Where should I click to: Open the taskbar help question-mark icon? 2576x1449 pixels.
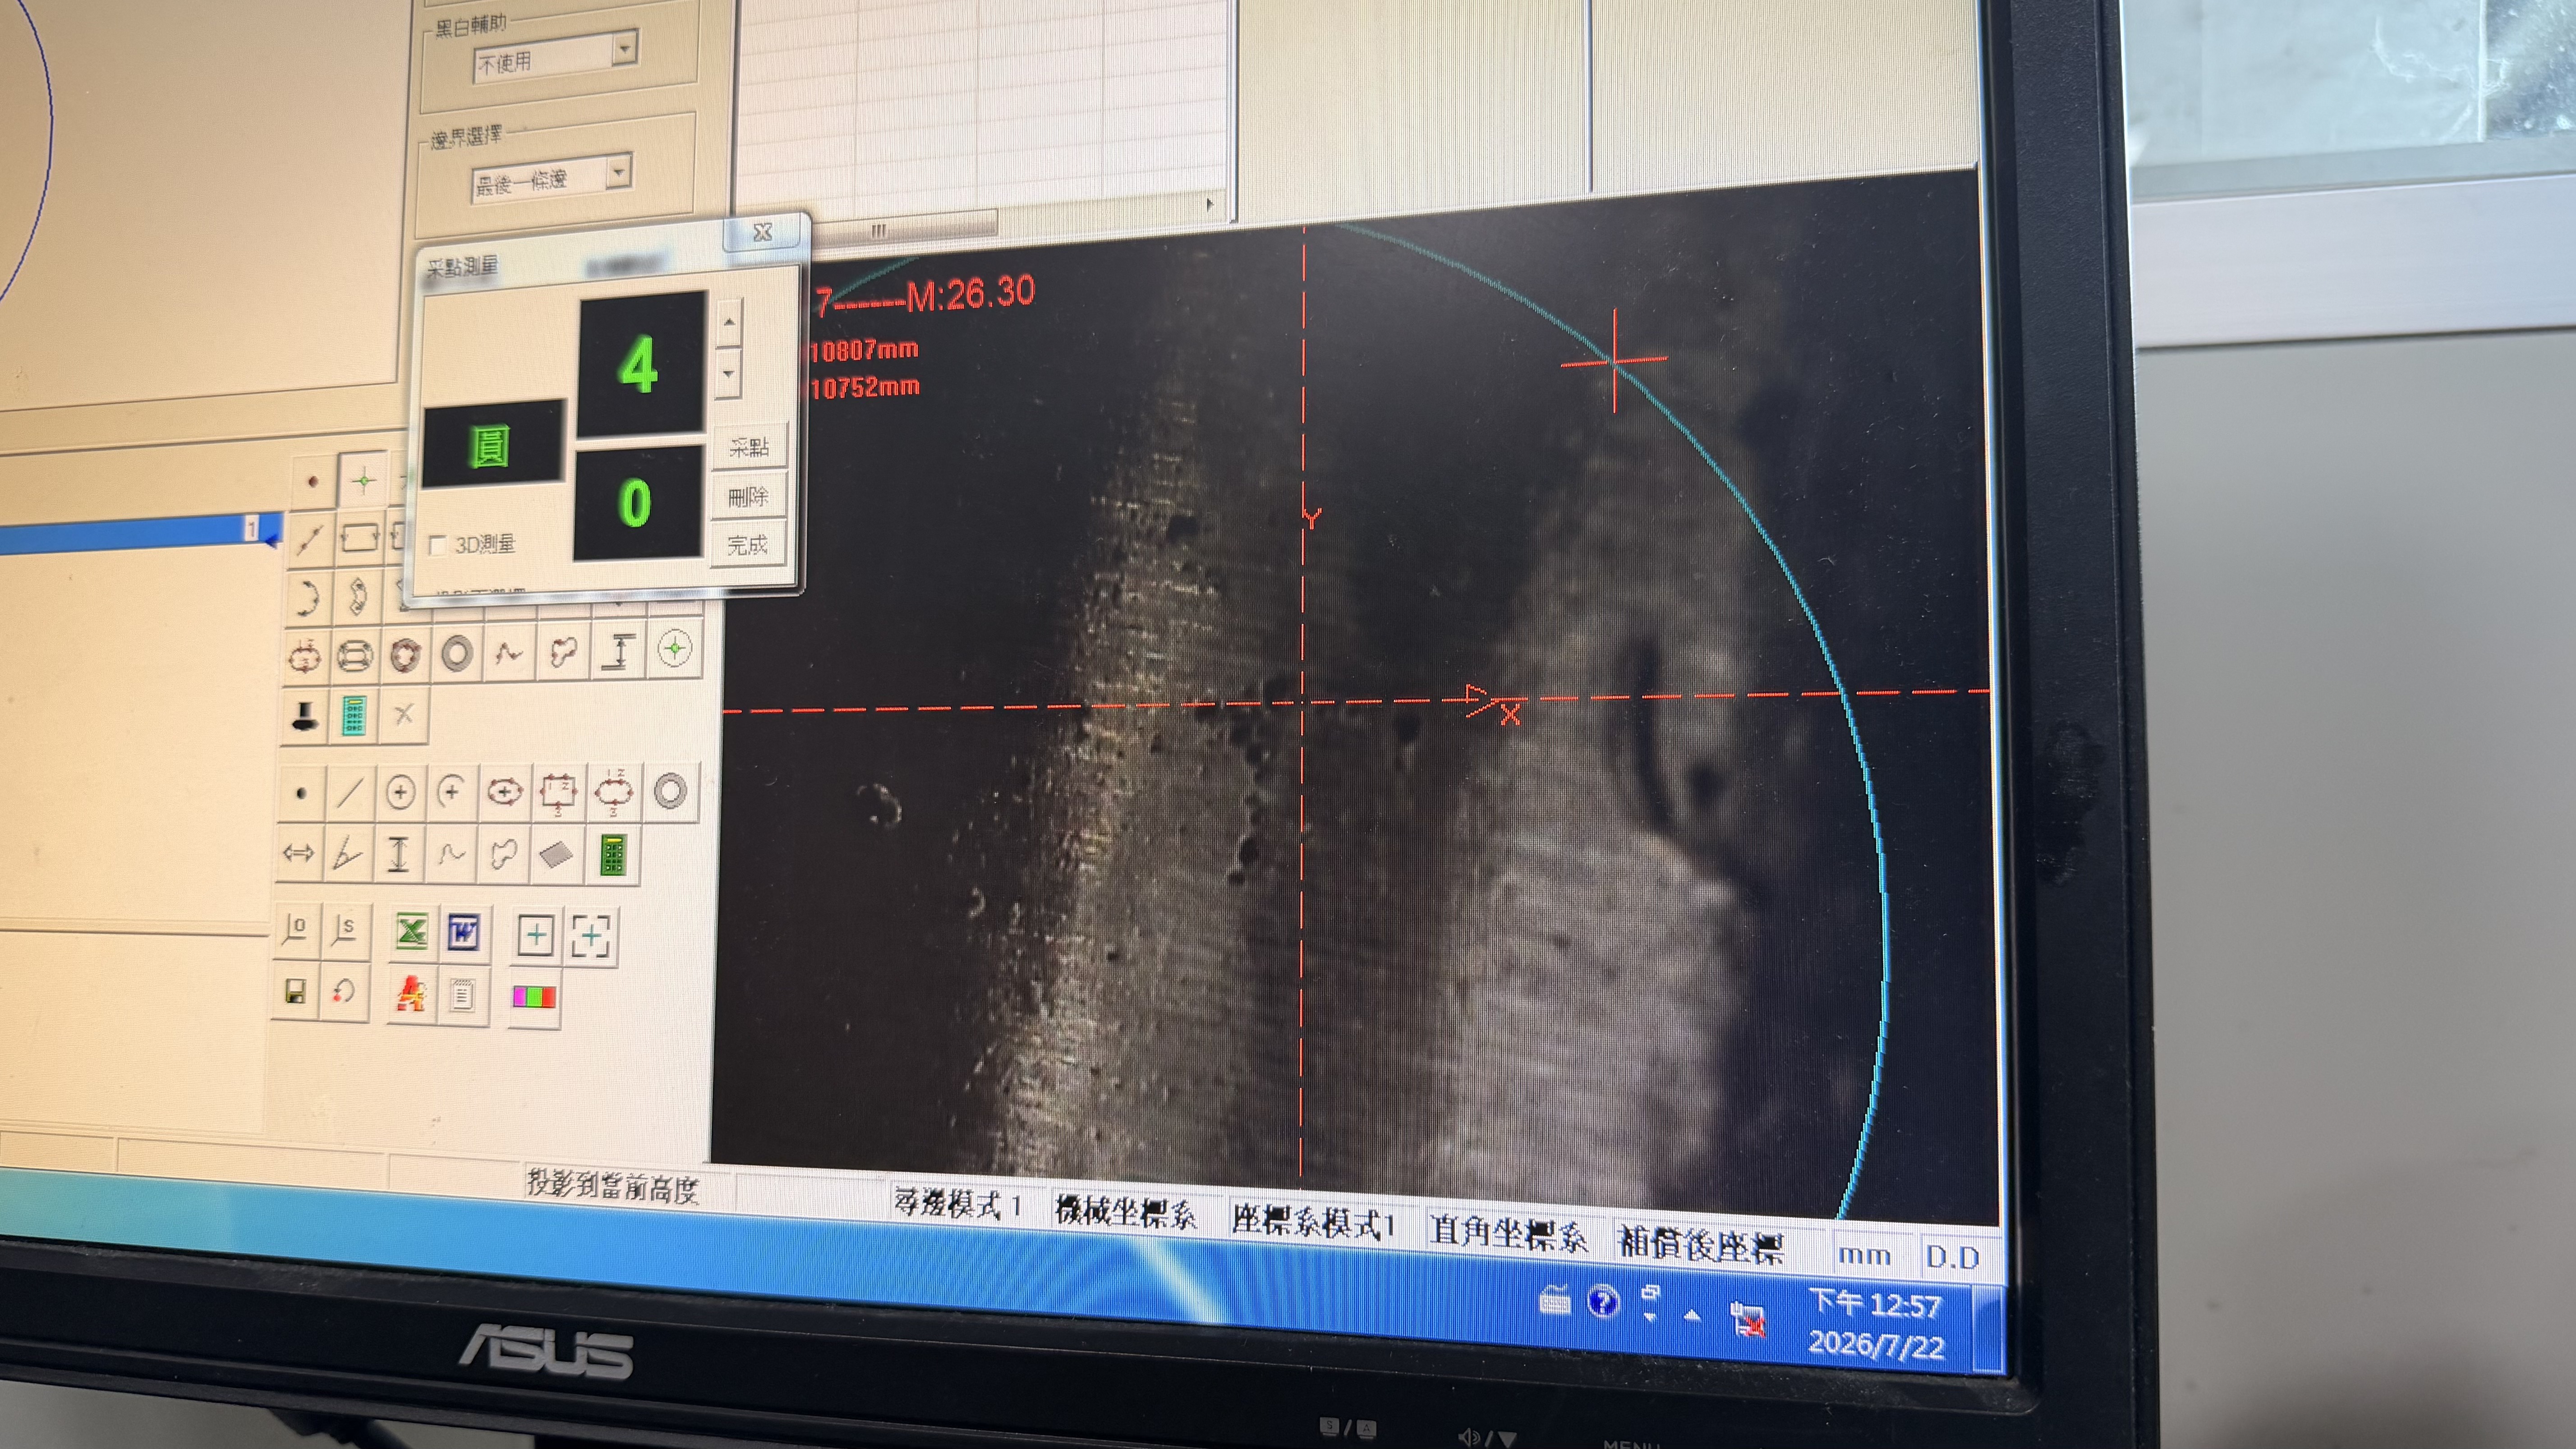coord(1602,1301)
